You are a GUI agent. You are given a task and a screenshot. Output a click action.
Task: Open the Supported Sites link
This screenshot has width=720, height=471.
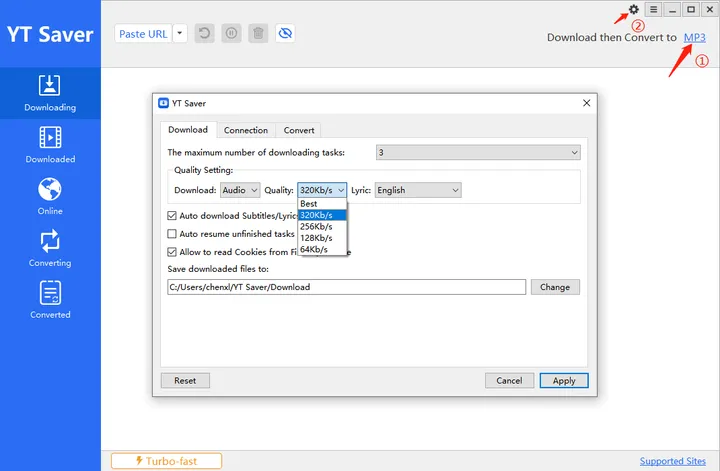(x=674, y=461)
